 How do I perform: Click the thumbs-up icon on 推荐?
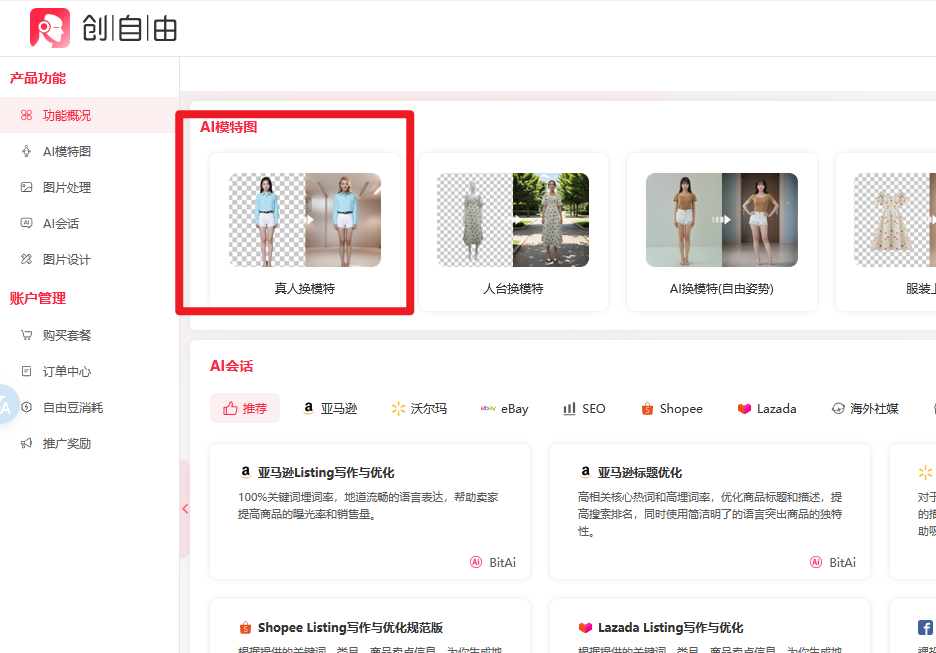click(x=230, y=408)
